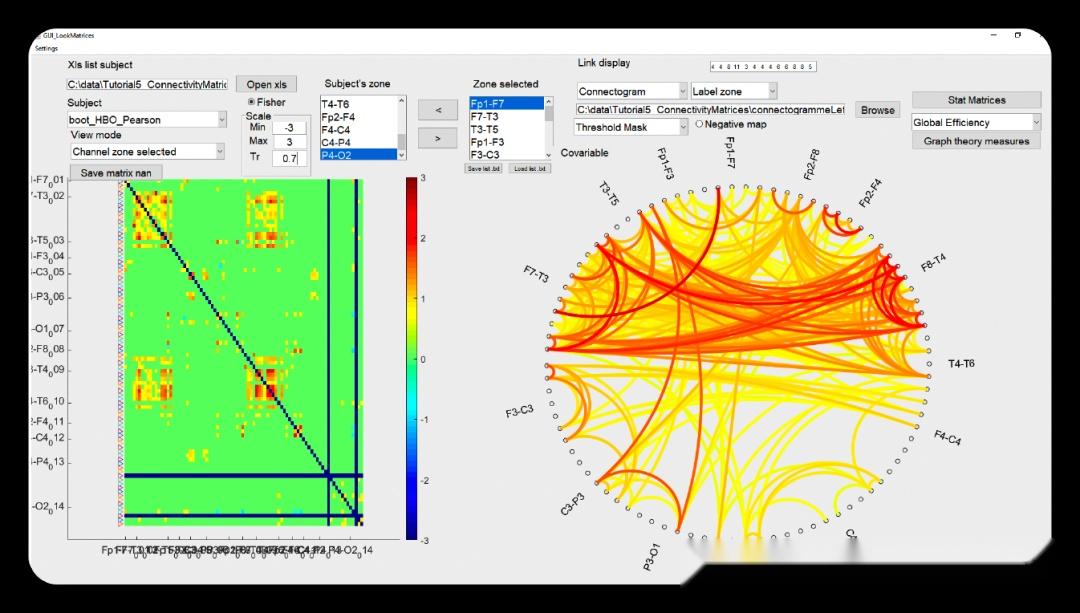Select P4-O2 in Subject's zone list
This screenshot has height=613, width=1080.
[x=358, y=155]
